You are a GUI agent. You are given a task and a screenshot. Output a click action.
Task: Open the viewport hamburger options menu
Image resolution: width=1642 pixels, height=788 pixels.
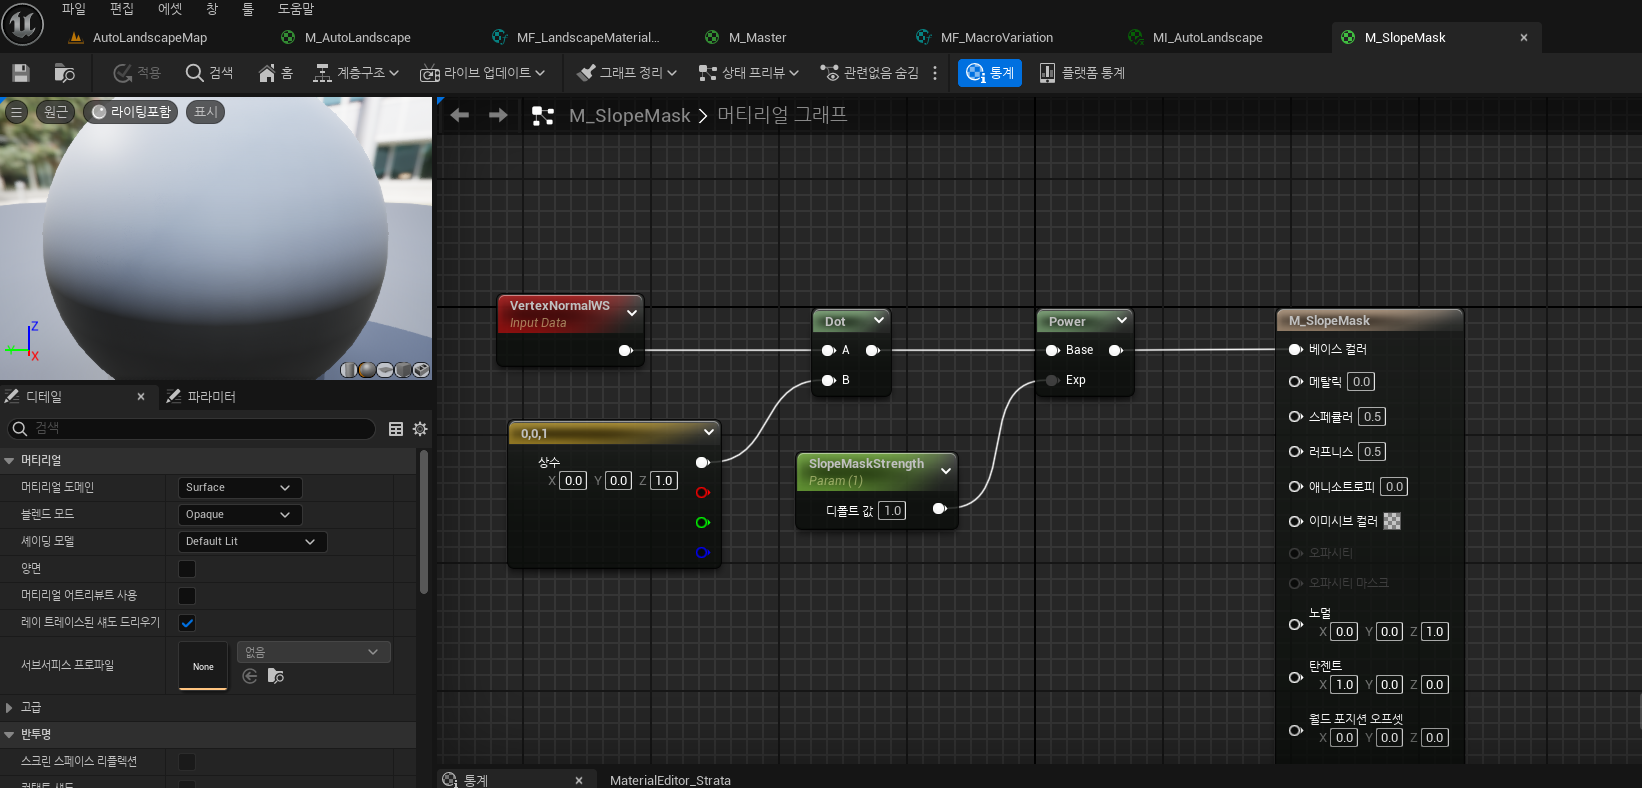point(16,112)
